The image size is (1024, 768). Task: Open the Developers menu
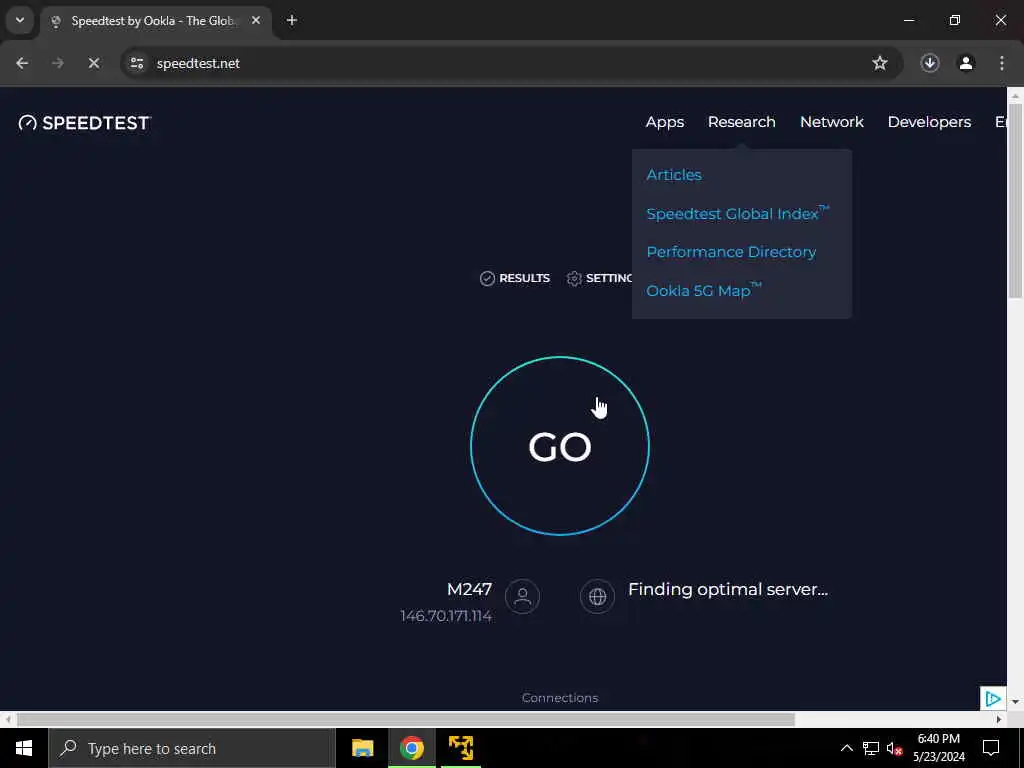coord(929,122)
